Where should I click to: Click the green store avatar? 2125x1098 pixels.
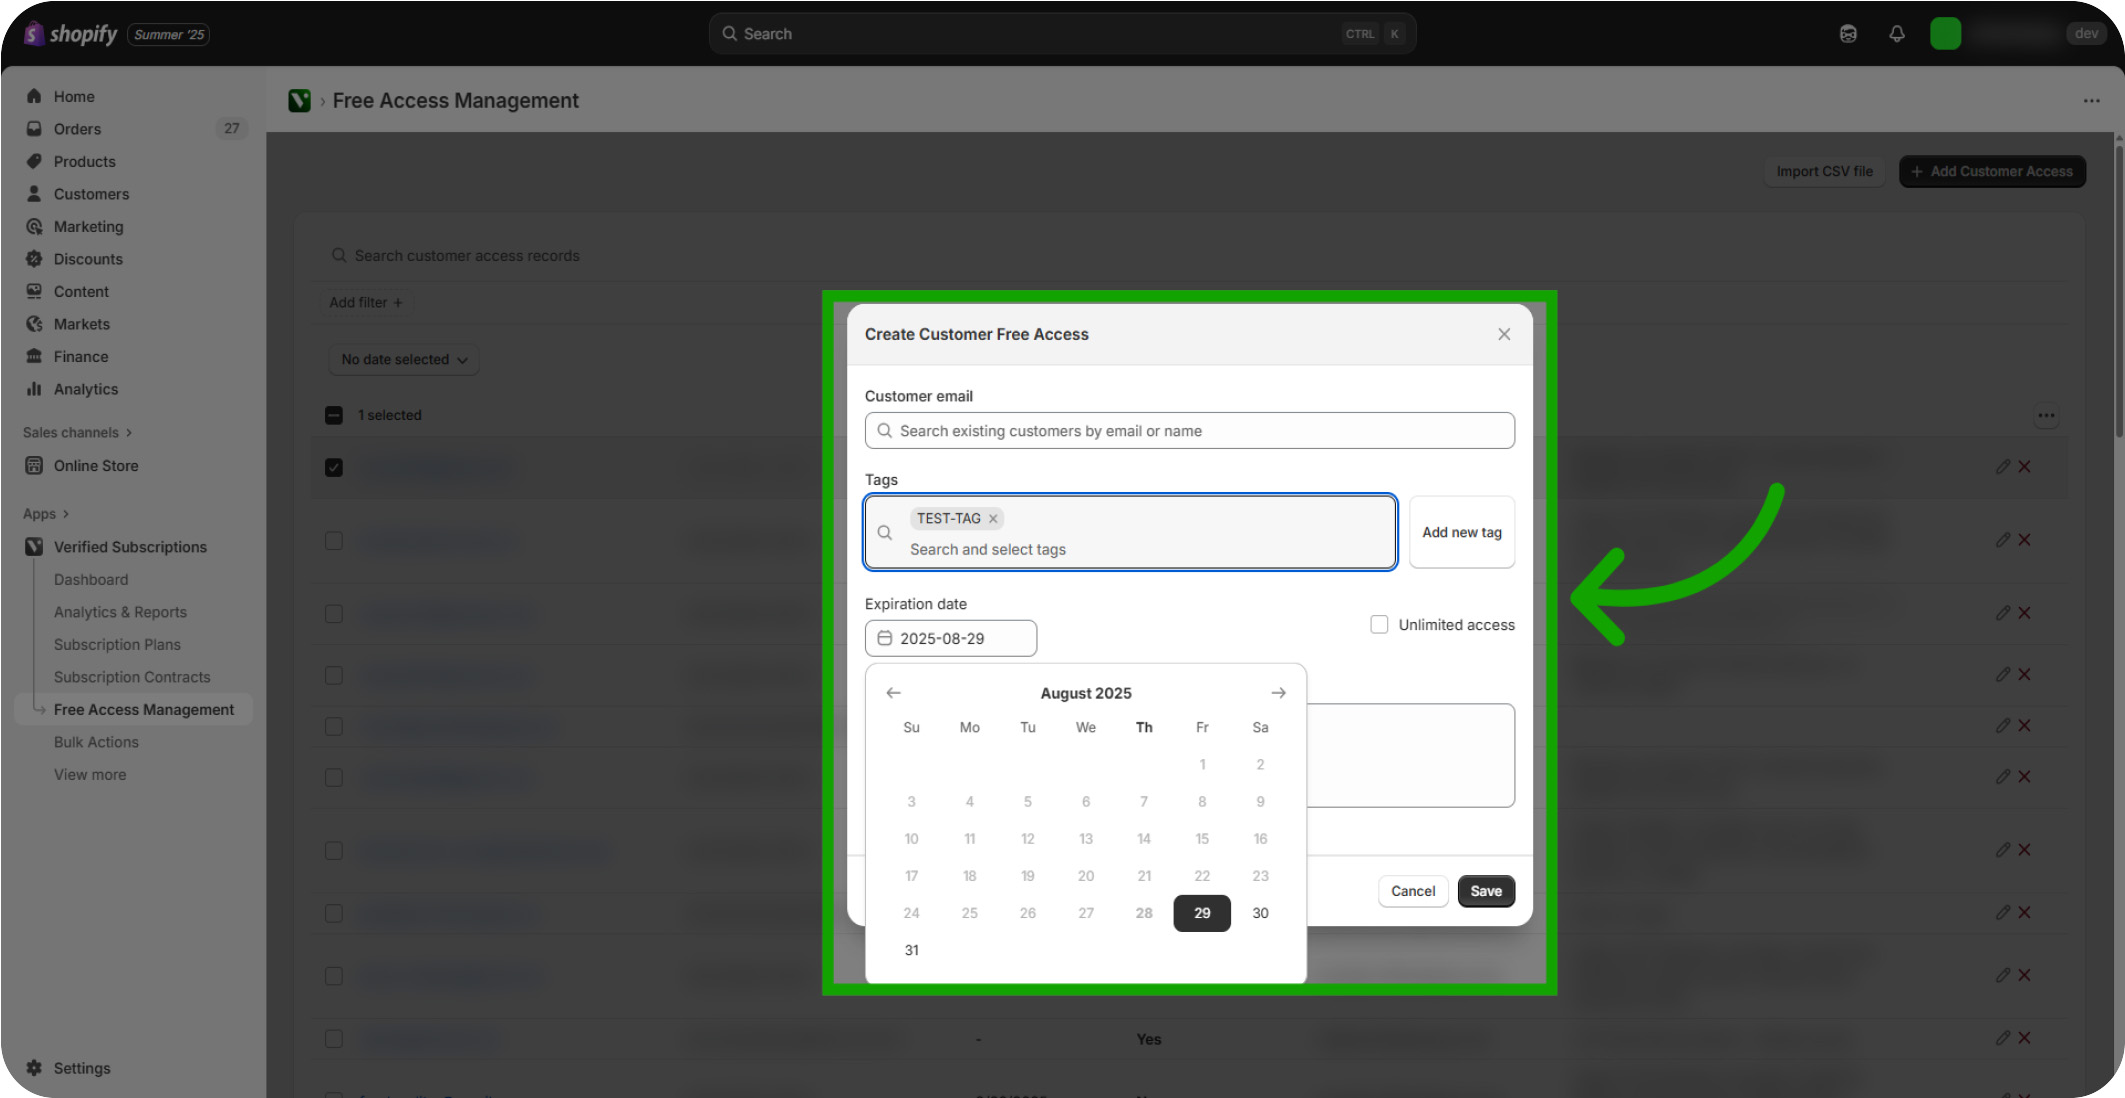(1945, 34)
